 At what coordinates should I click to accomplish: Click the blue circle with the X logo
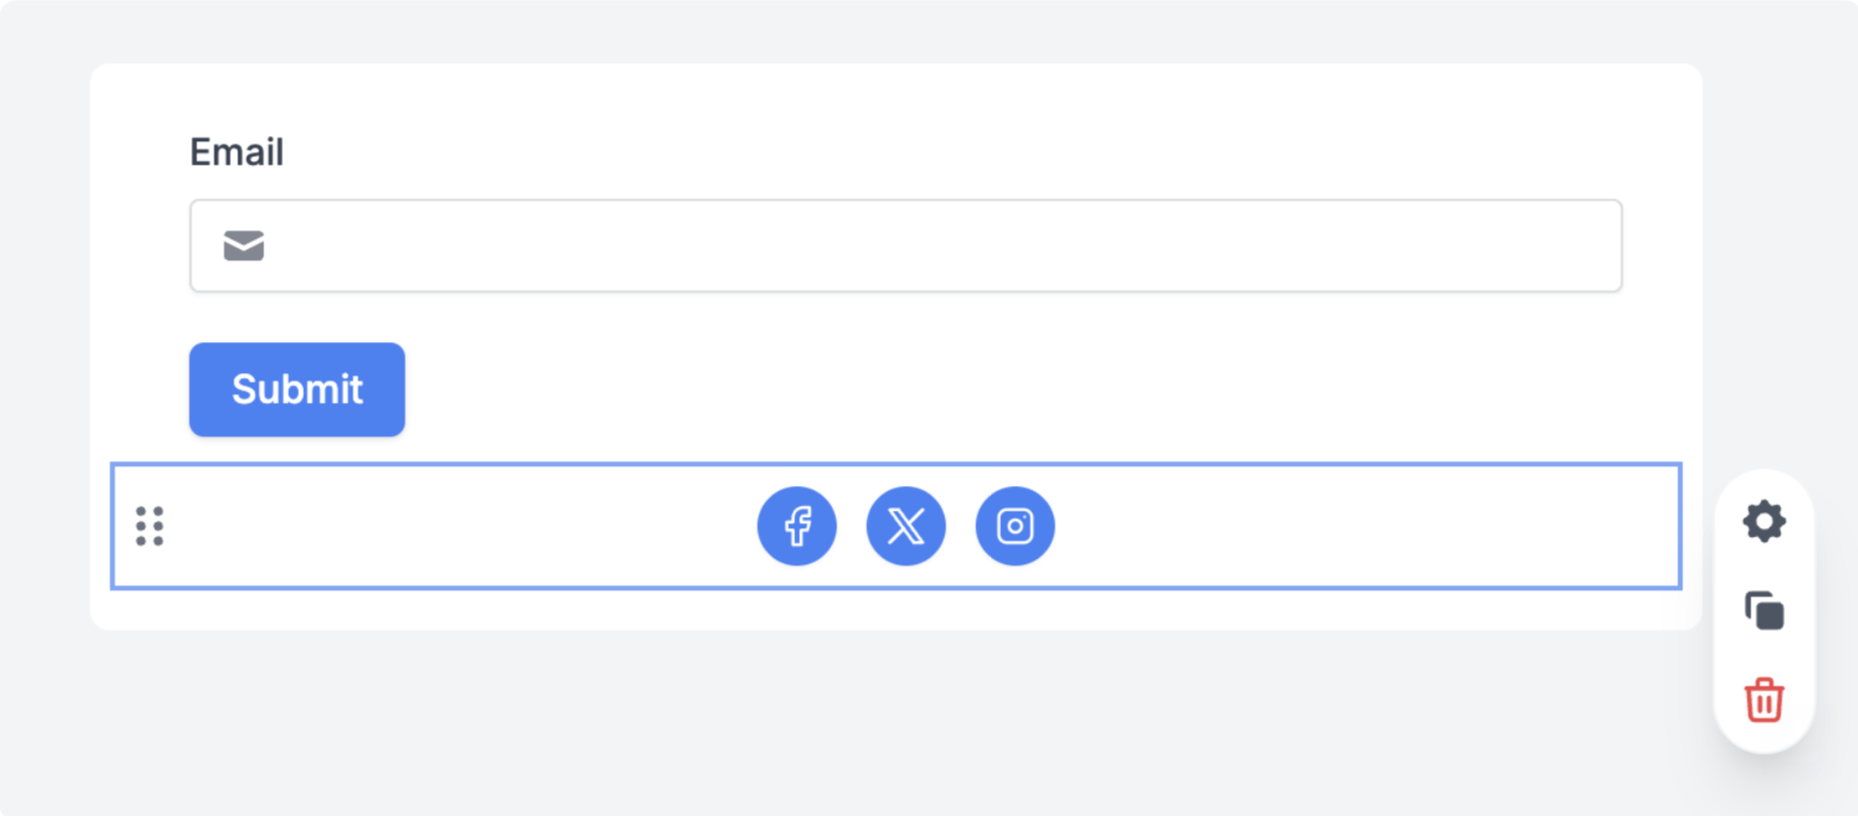tap(906, 526)
